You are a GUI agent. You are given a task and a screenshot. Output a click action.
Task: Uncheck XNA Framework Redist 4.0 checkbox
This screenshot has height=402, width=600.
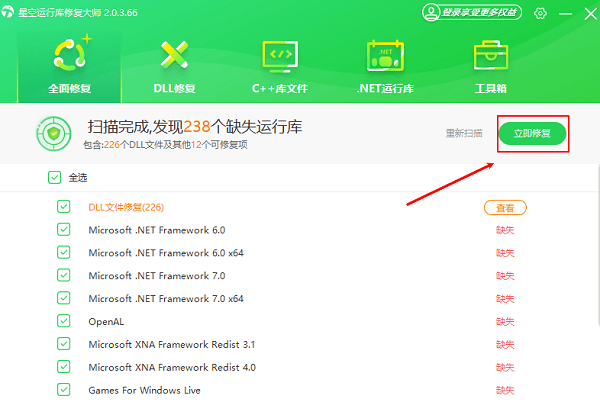click(64, 367)
